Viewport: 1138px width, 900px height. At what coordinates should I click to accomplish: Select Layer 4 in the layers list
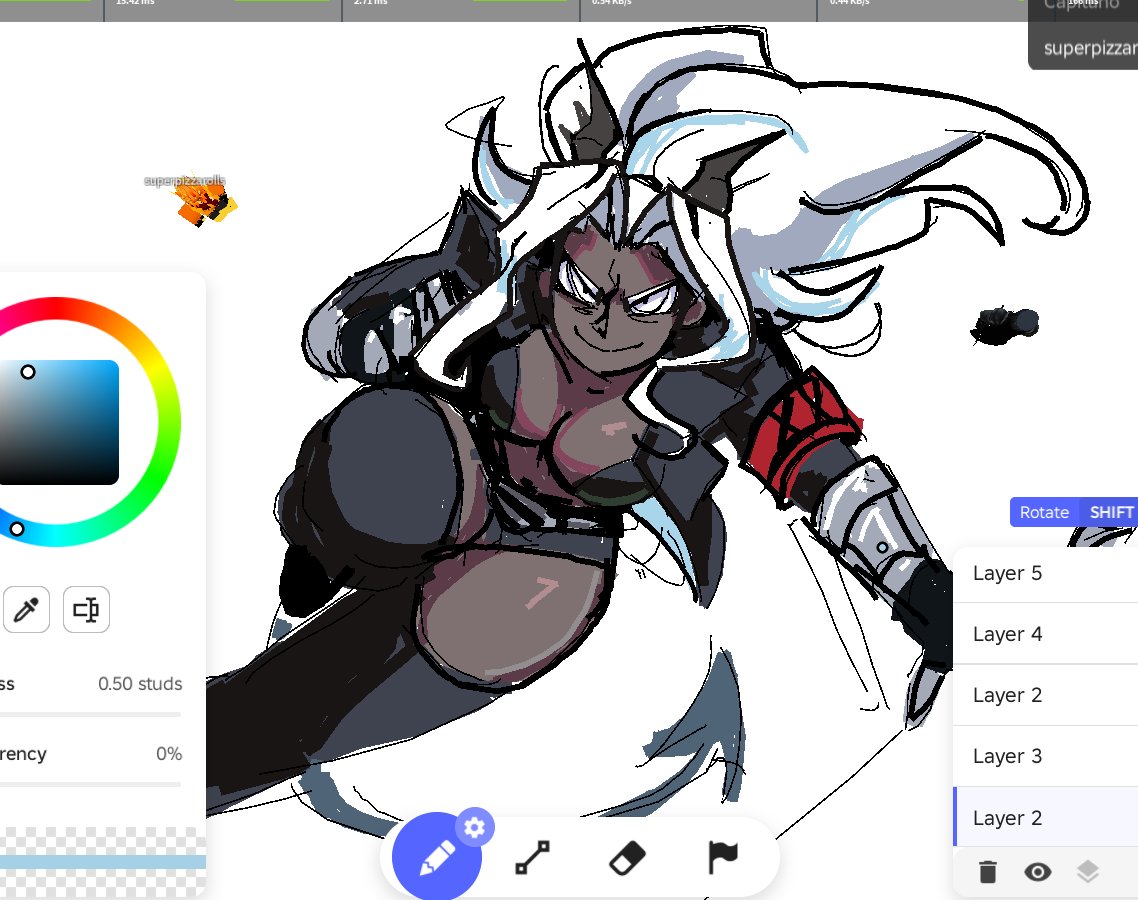(1045, 634)
